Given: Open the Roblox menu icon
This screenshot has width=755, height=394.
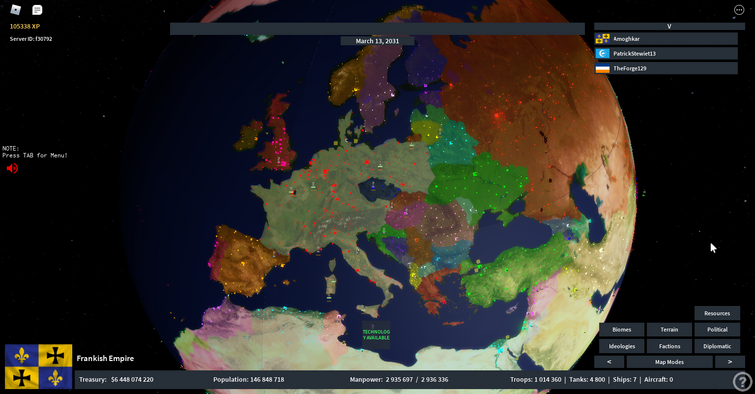Looking at the screenshot, I should click(16, 10).
